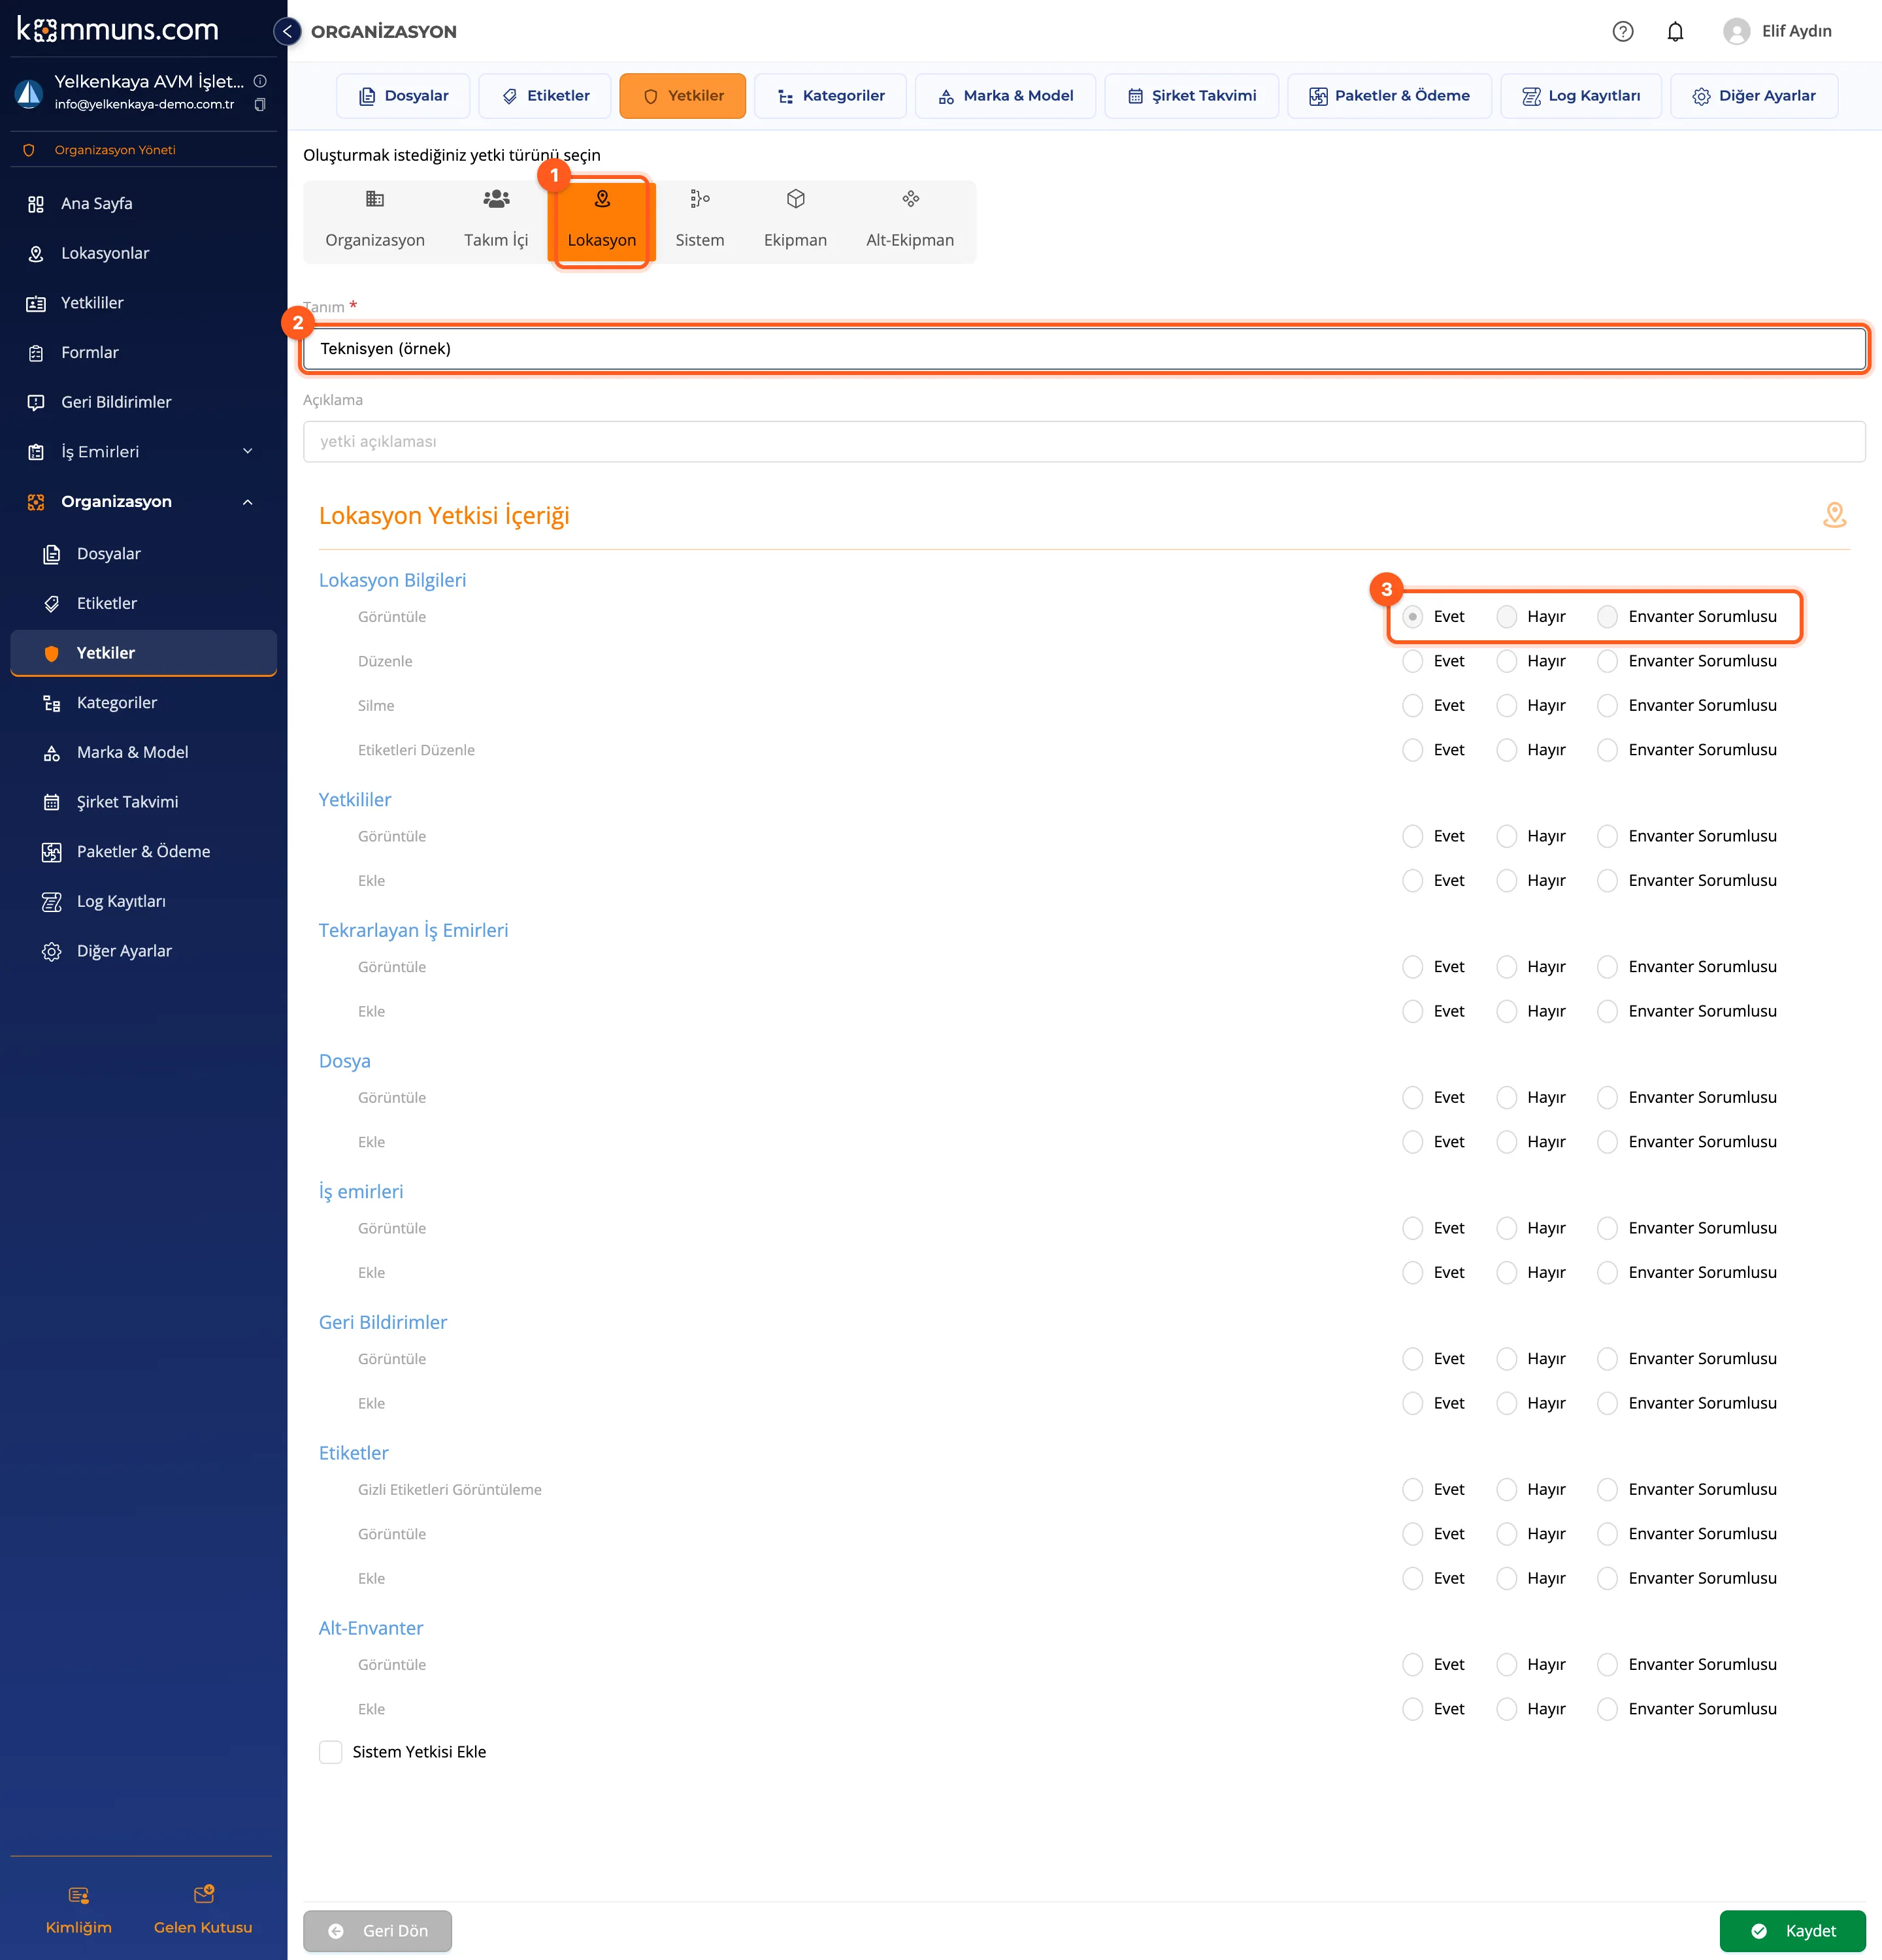
Task: Open Kimliğim at sidebar bottom
Action: coord(79,1910)
